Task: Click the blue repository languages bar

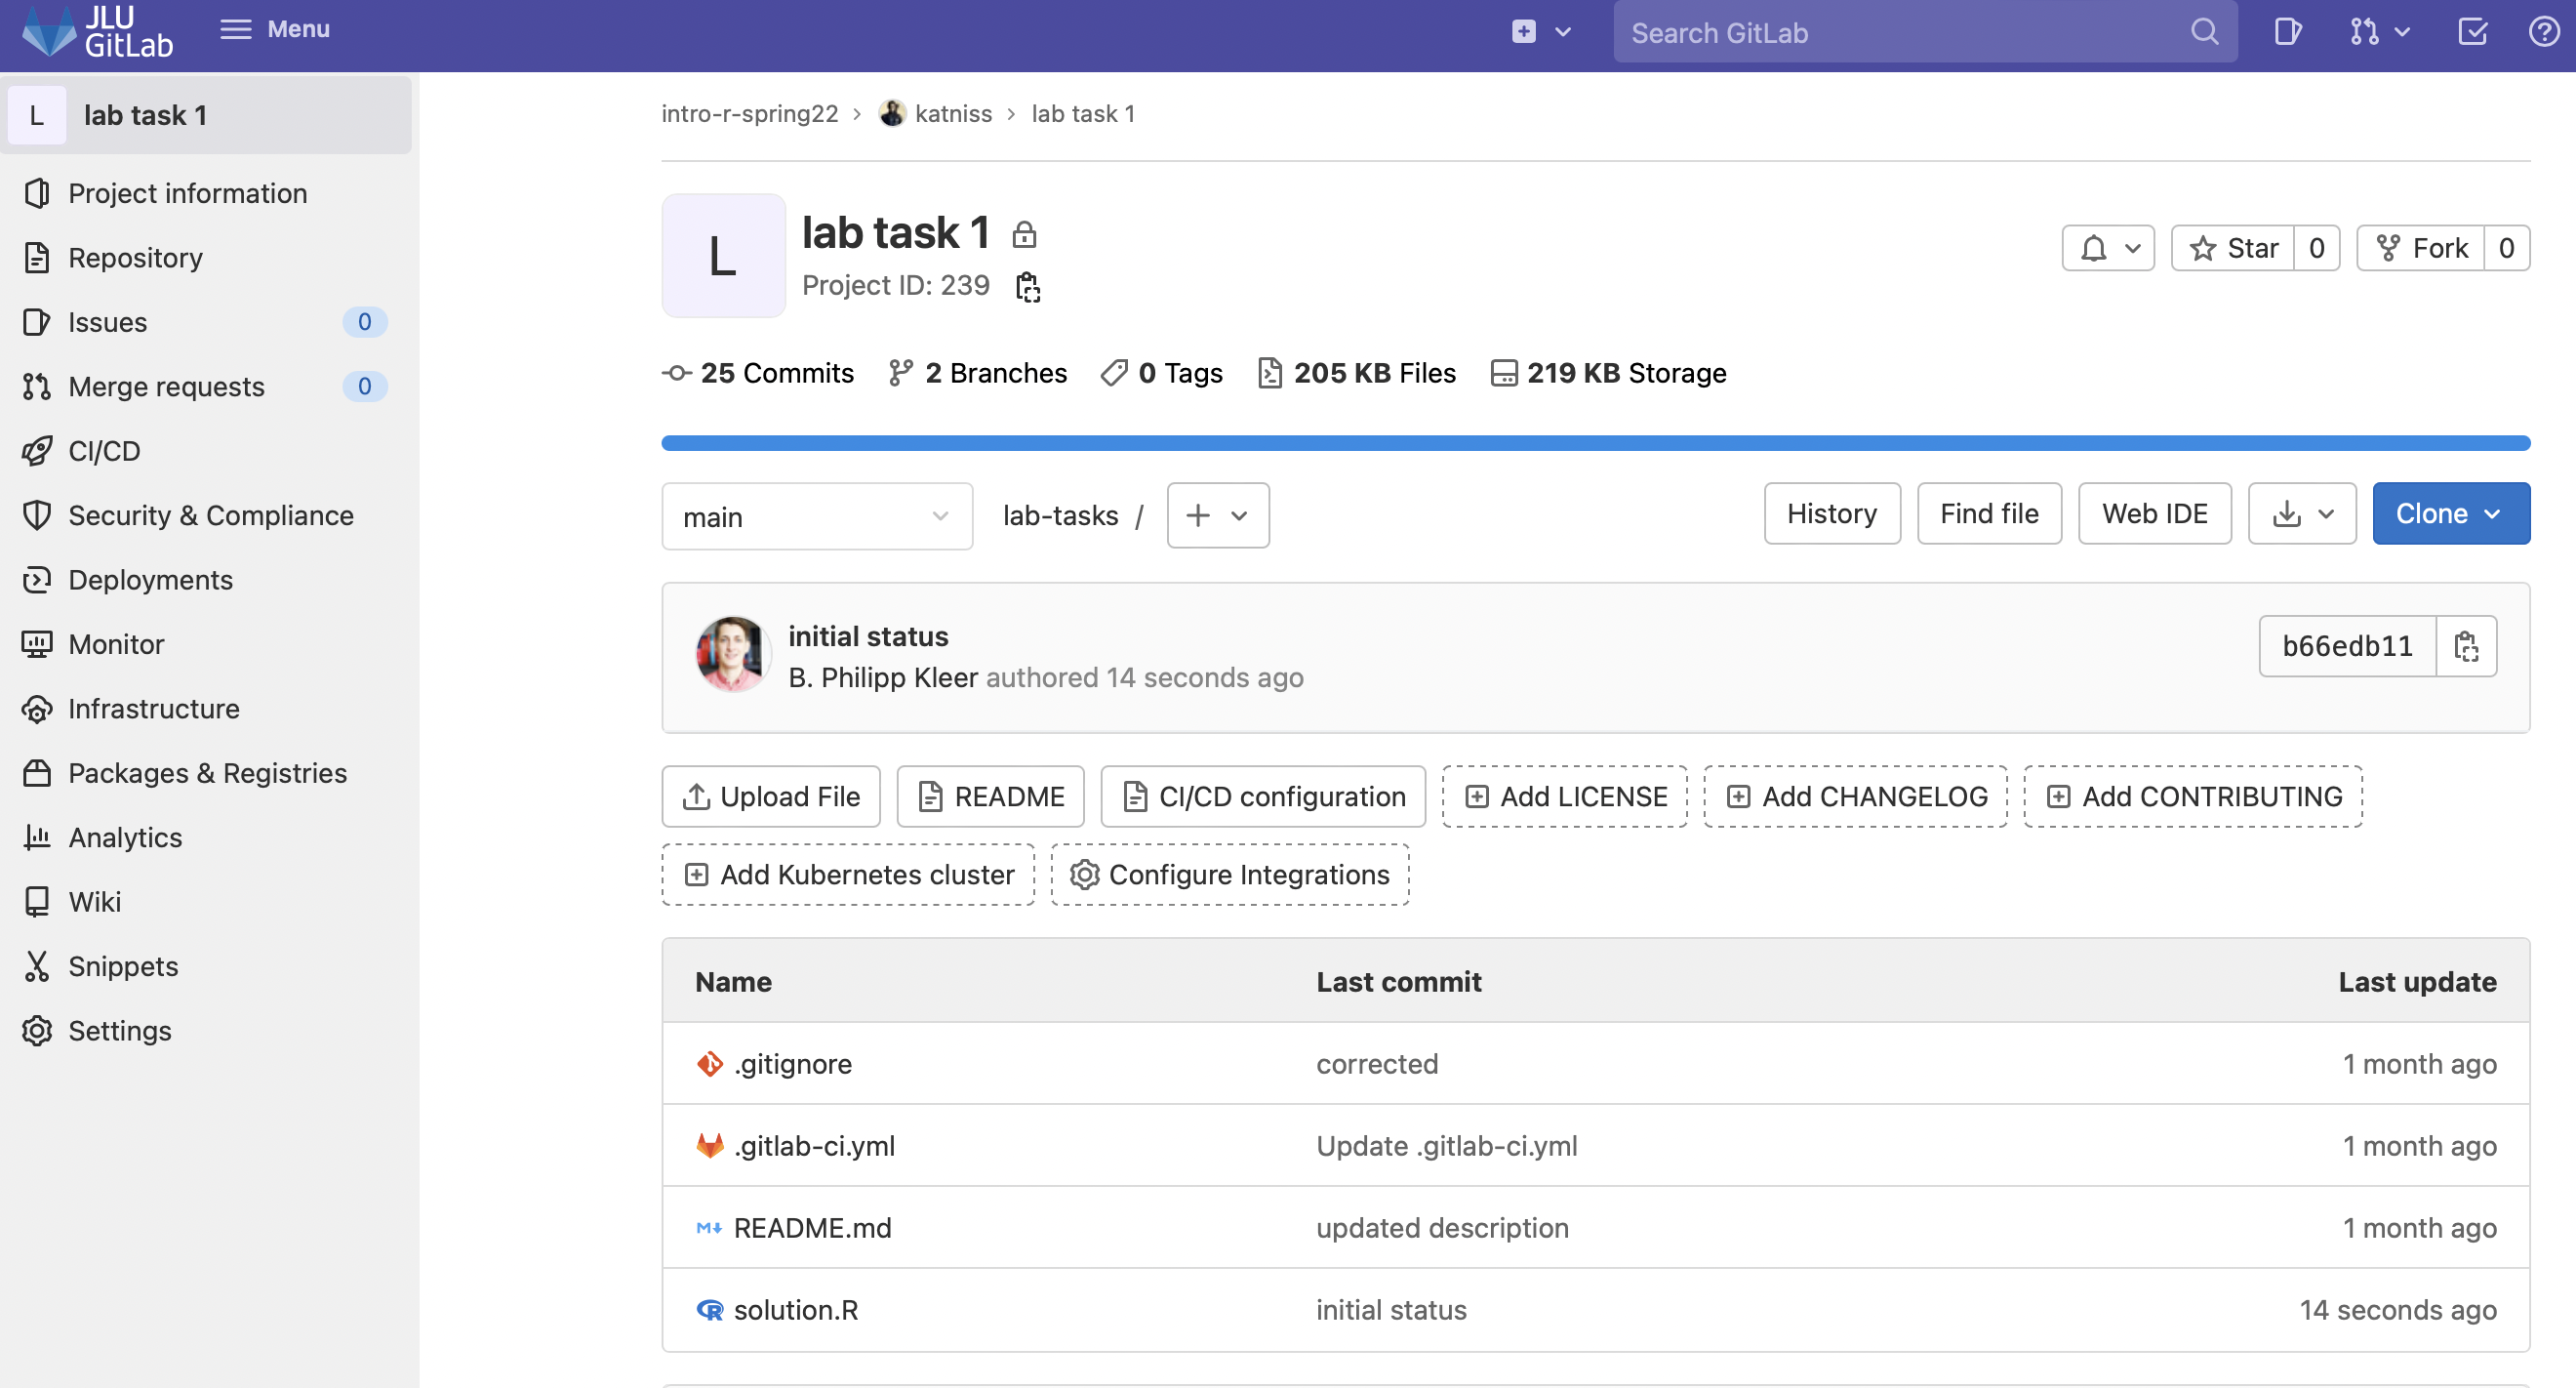Action: point(1596,443)
